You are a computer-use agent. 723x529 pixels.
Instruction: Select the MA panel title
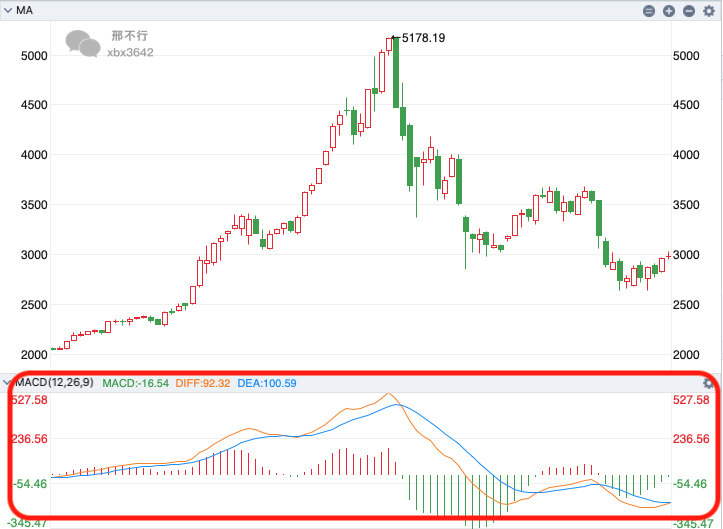coord(24,10)
